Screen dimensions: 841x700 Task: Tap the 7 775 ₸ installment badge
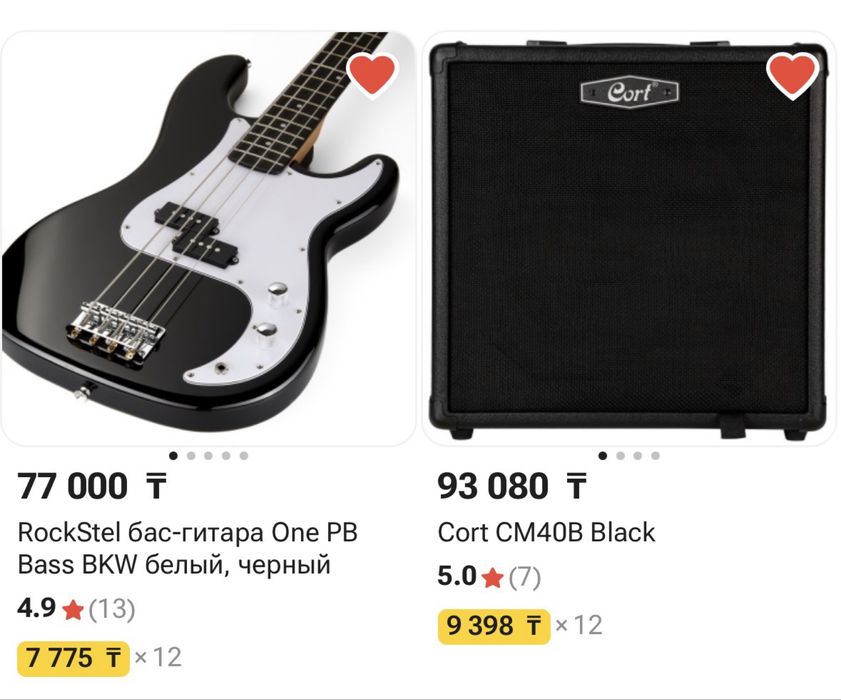(x=74, y=657)
